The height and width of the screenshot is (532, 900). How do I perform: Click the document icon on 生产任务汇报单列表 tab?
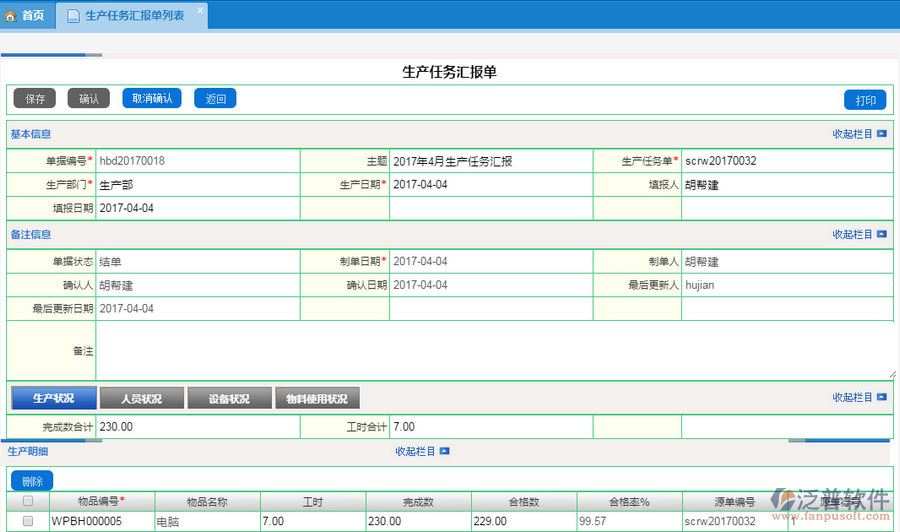point(73,16)
